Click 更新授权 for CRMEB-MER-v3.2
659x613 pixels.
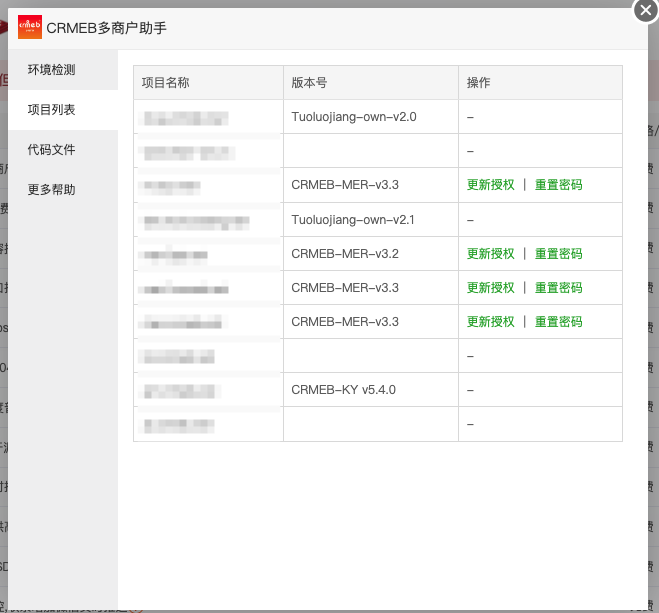(490, 254)
